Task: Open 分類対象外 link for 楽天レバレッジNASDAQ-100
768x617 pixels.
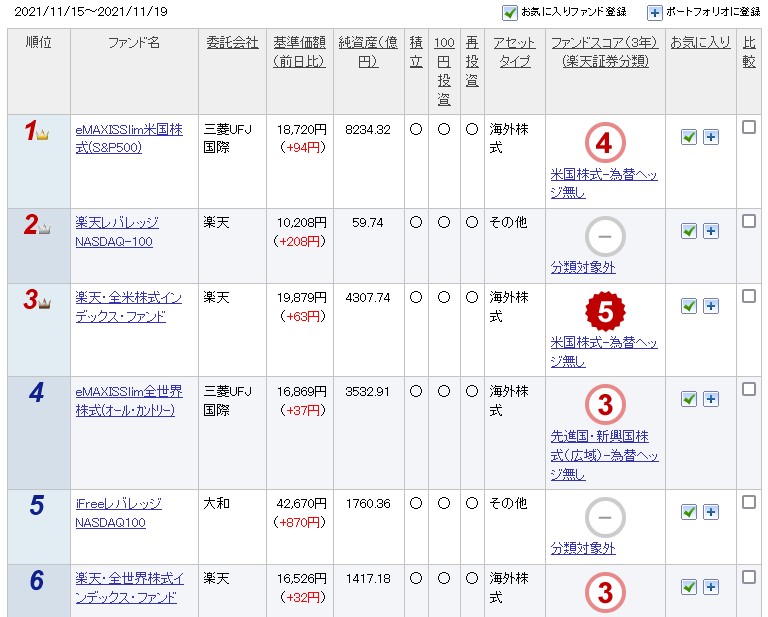Action: 583,267
